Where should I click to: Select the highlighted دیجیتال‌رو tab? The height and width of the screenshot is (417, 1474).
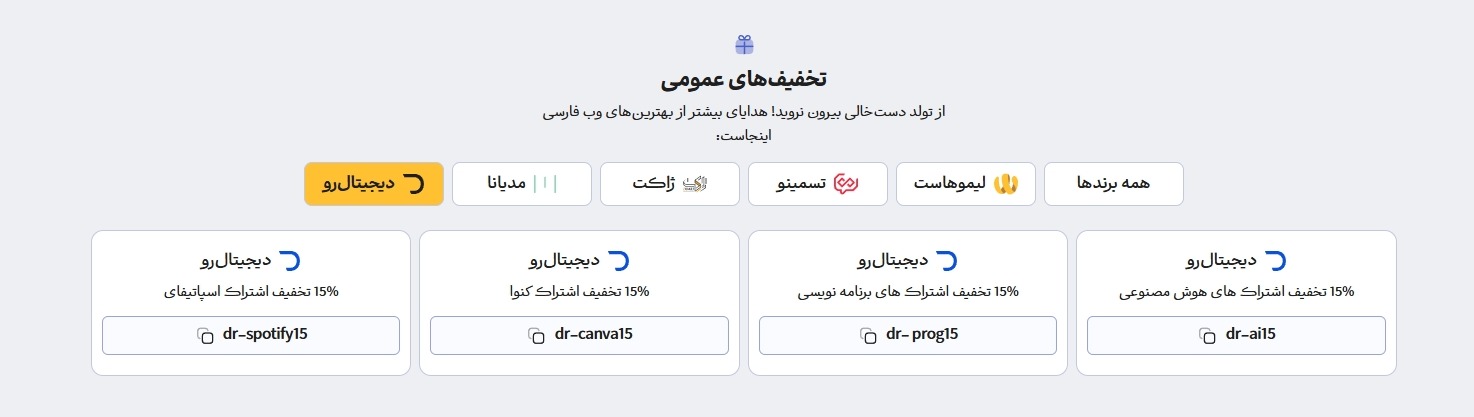click(373, 184)
